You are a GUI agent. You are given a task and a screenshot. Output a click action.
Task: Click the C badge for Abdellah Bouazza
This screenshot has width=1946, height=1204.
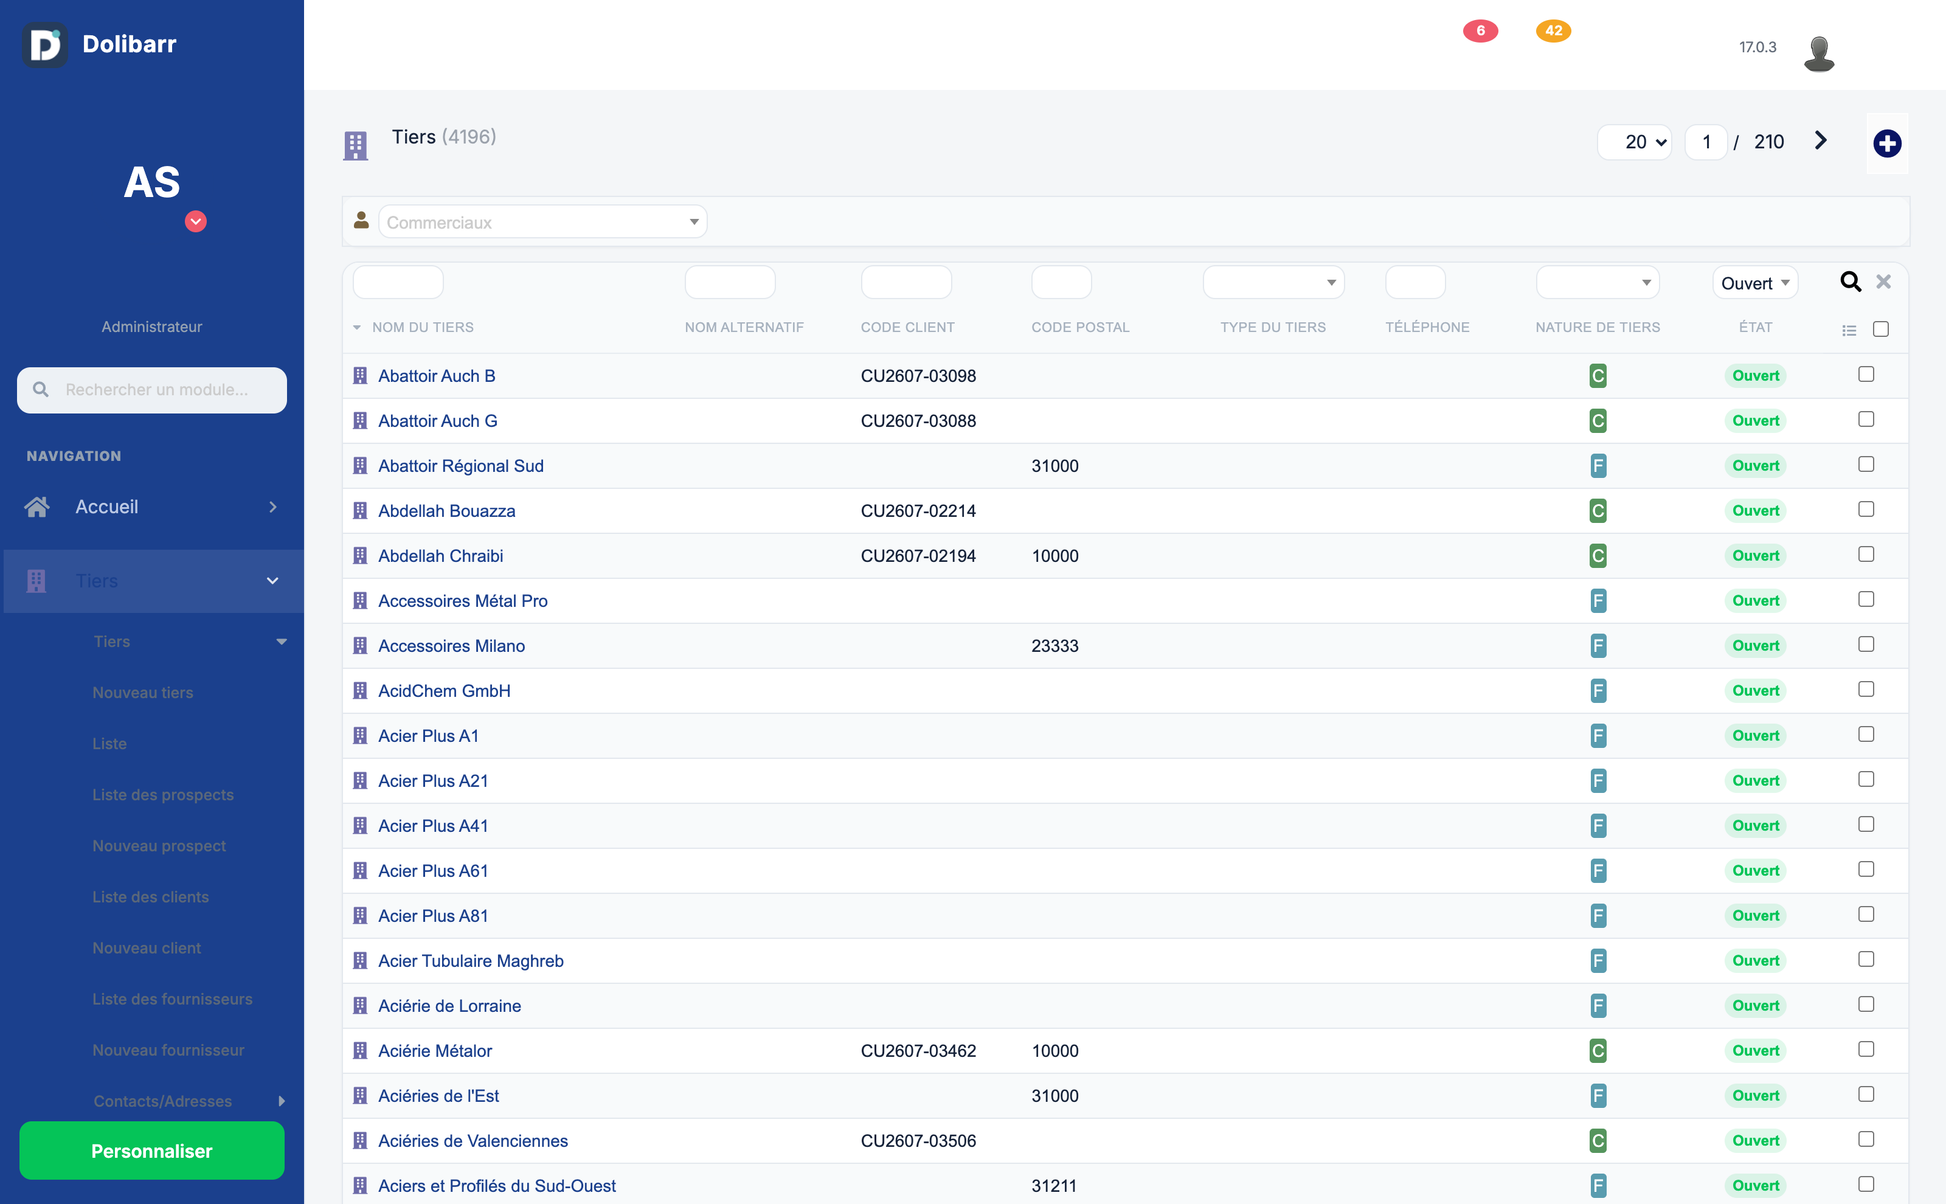1598,511
